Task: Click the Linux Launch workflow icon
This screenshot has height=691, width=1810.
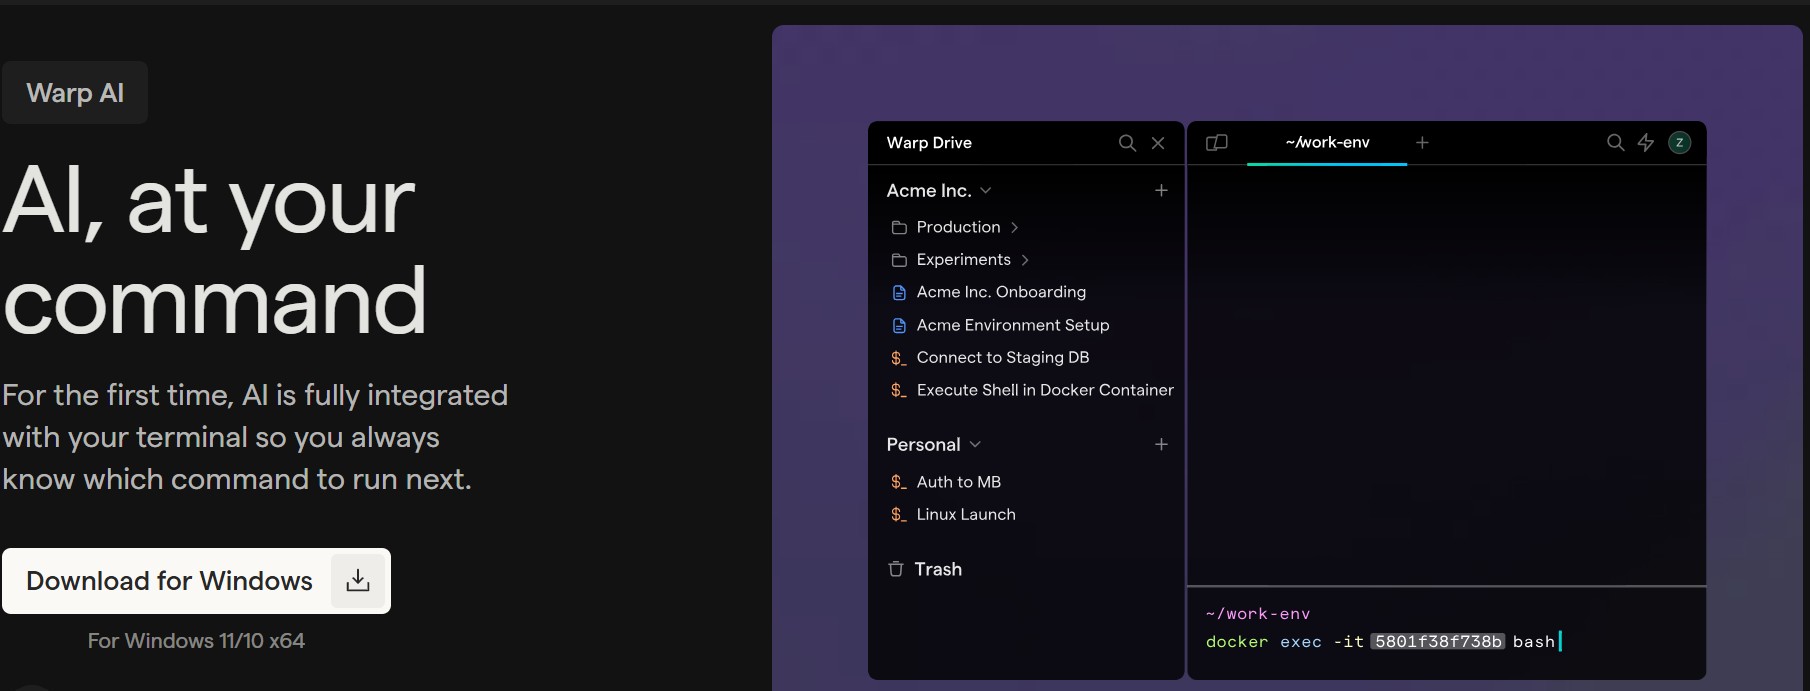Action: pyautogui.click(x=898, y=515)
